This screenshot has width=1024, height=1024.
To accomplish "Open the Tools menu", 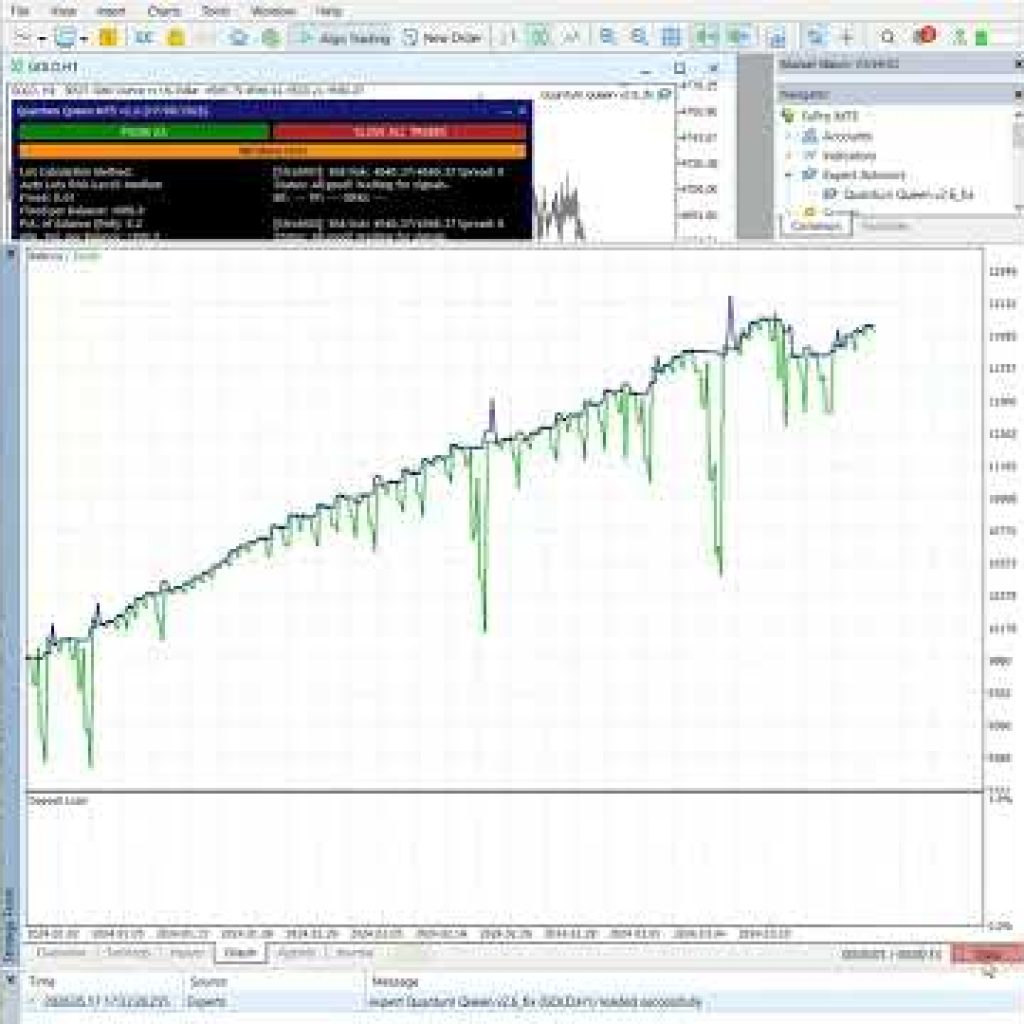I will click(215, 10).
